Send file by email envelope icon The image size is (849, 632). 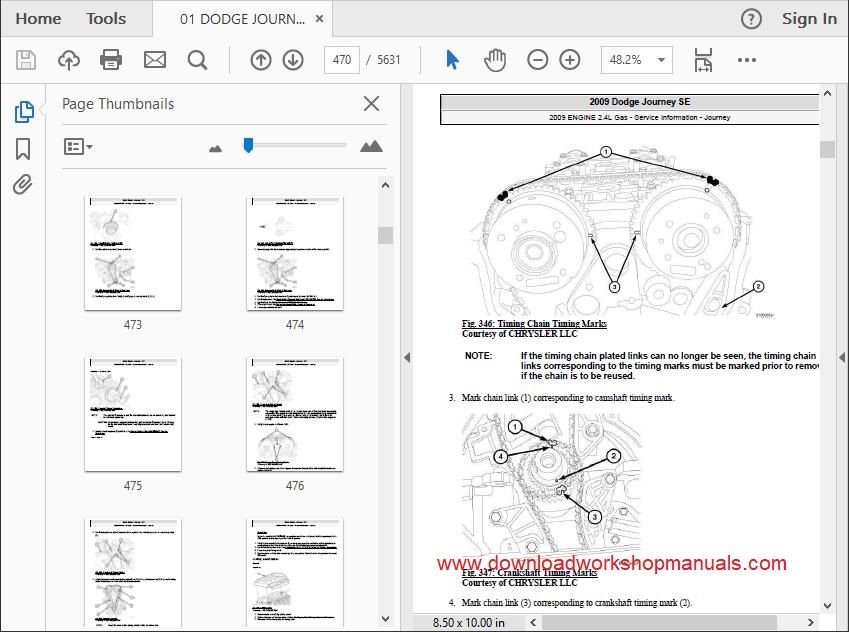click(x=155, y=60)
